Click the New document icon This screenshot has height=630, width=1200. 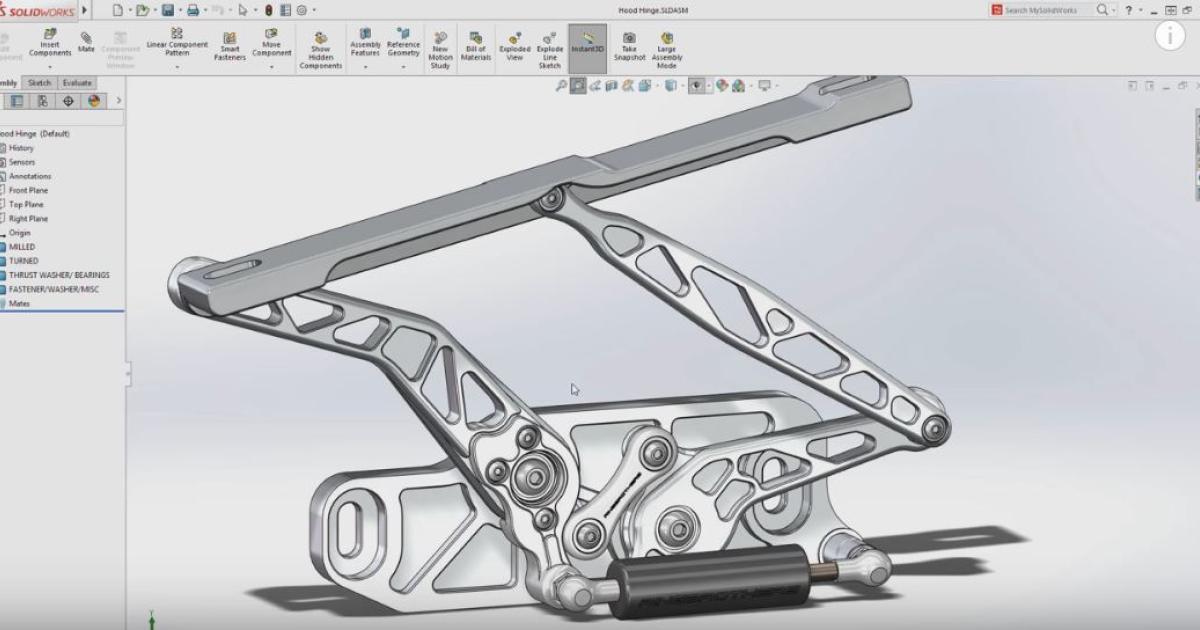pyautogui.click(x=117, y=10)
